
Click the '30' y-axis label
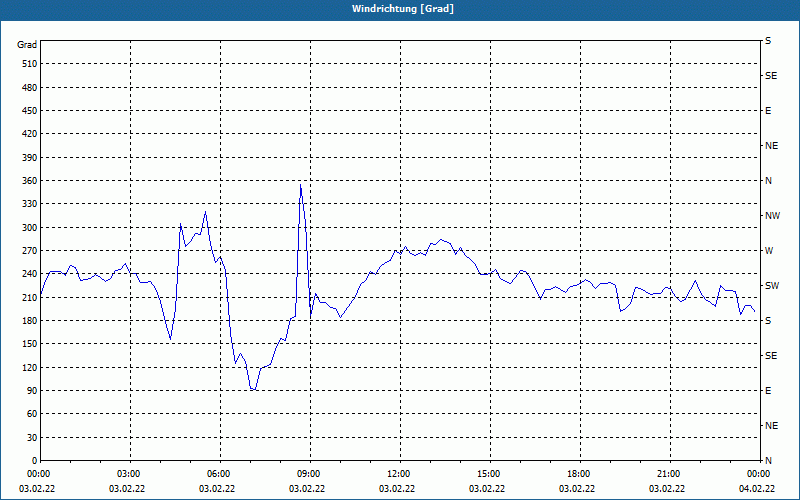pyautogui.click(x=32, y=438)
